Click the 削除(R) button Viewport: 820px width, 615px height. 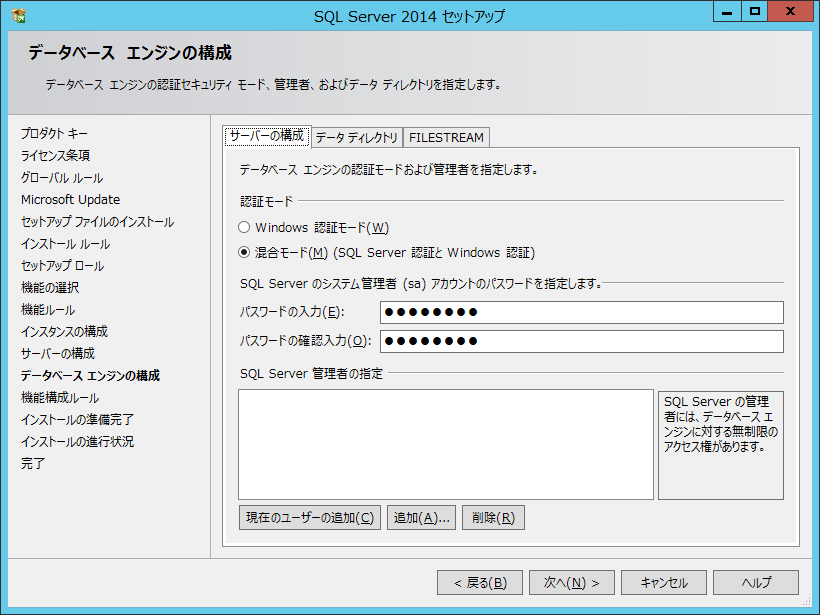pos(493,518)
